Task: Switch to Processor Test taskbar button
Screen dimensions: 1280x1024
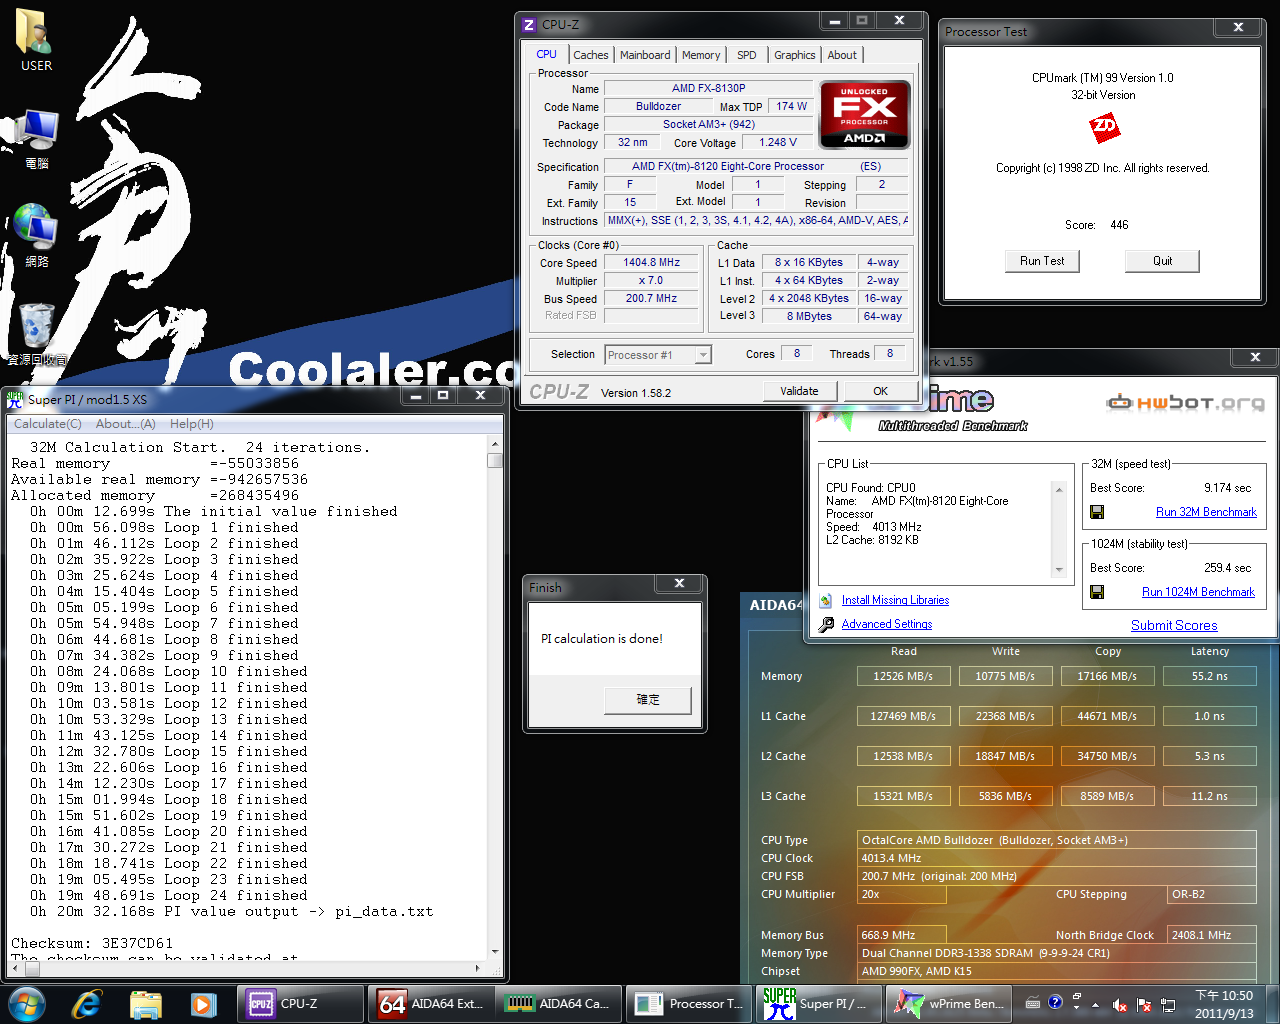Action: pyautogui.click(x=689, y=1003)
